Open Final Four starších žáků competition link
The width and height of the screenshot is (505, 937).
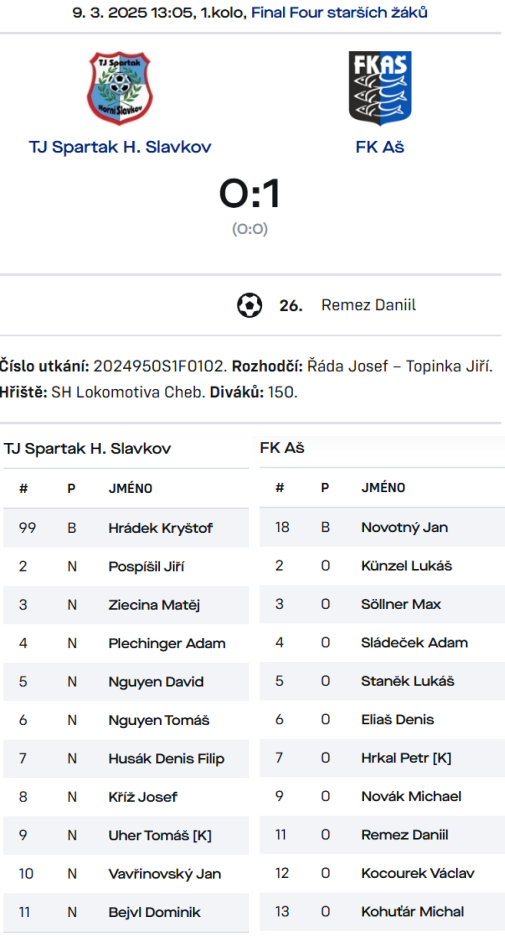click(x=339, y=13)
